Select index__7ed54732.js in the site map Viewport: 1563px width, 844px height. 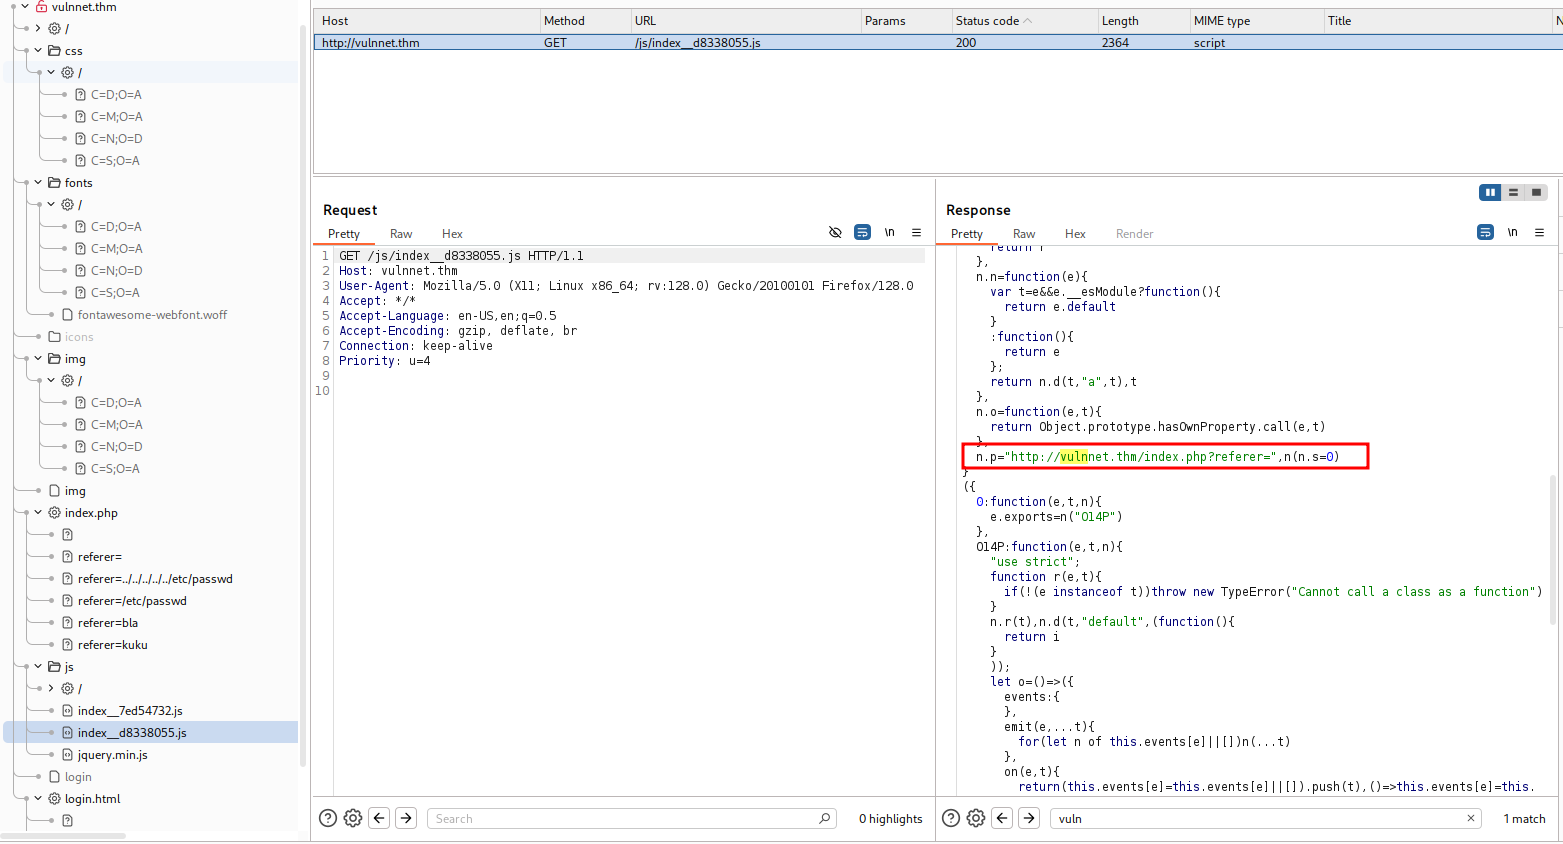[x=132, y=710]
